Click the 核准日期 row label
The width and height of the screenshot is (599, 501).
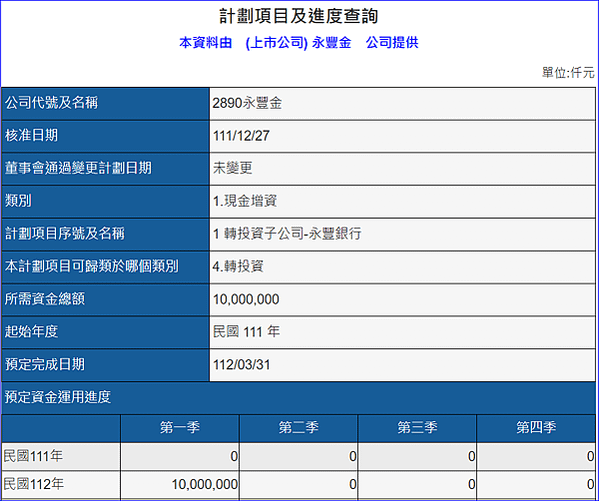(x=31, y=135)
